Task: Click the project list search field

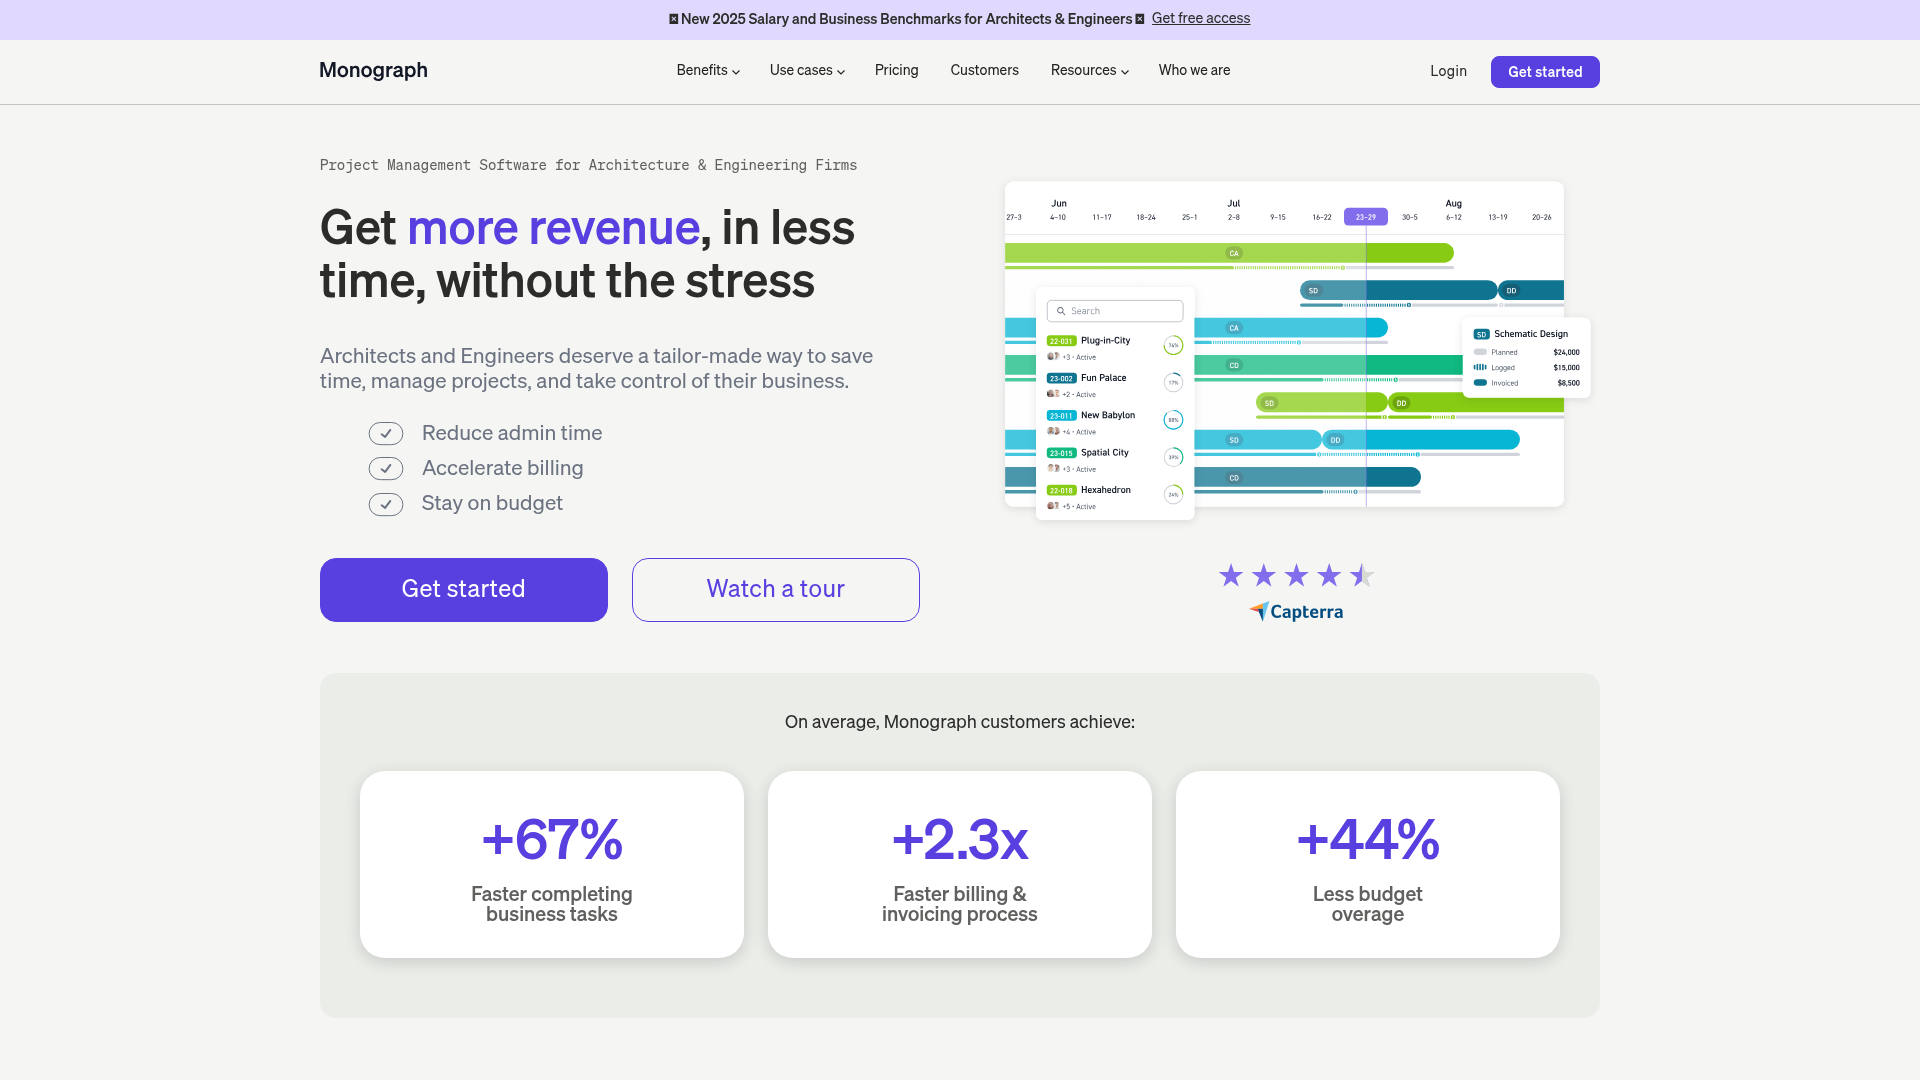Action: (1113, 311)
